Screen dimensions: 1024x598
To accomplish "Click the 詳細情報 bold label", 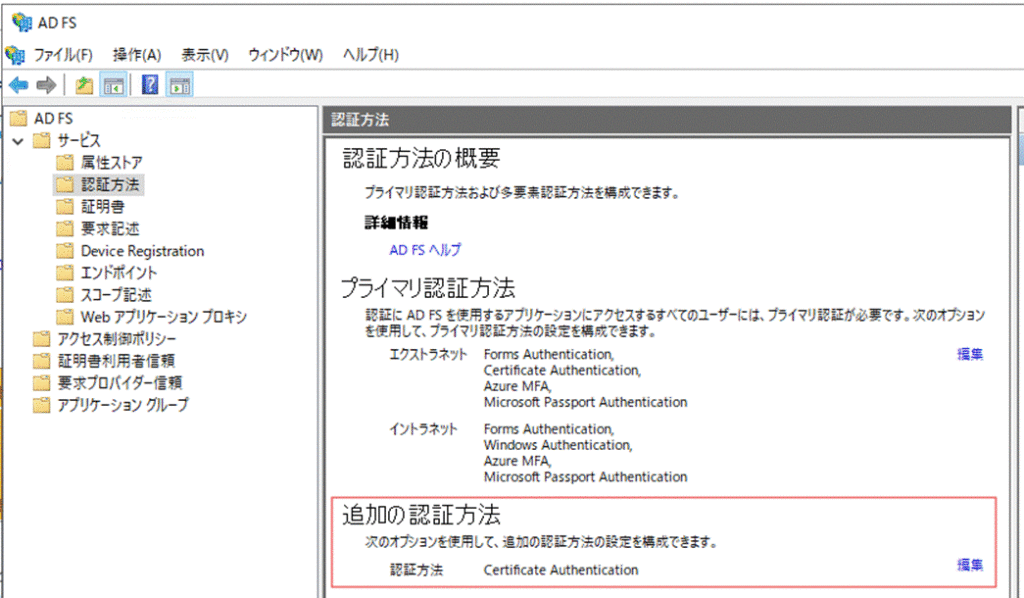I will pyautogui.click(x=396, y=222).
